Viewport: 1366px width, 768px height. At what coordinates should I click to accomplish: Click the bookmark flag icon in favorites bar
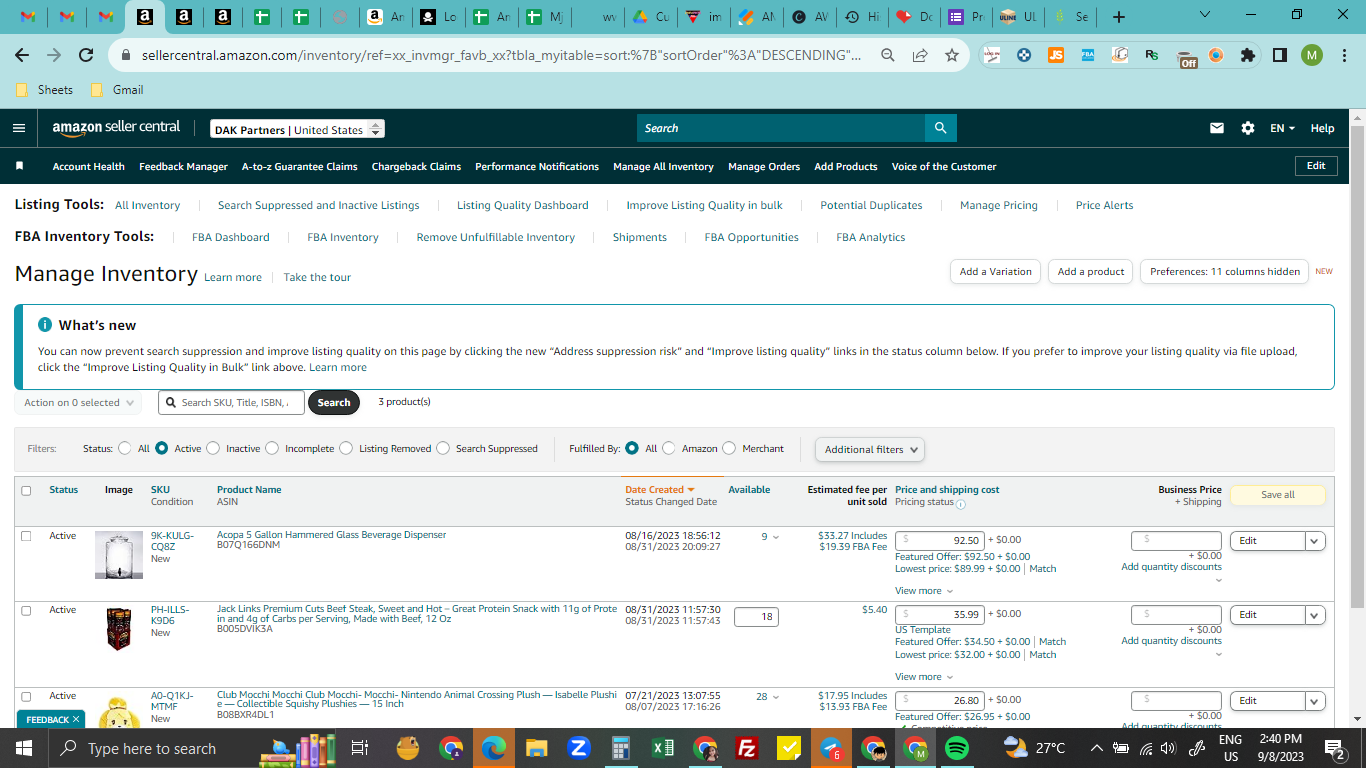point(19,166)
